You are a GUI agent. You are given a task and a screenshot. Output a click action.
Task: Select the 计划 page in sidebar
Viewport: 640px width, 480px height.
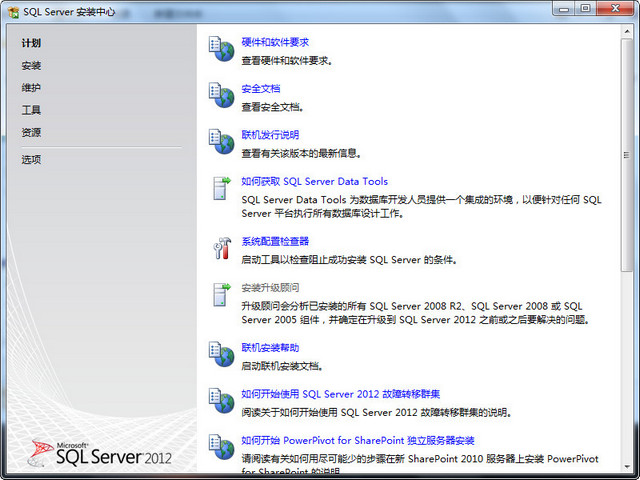click(x=31, y=43)
